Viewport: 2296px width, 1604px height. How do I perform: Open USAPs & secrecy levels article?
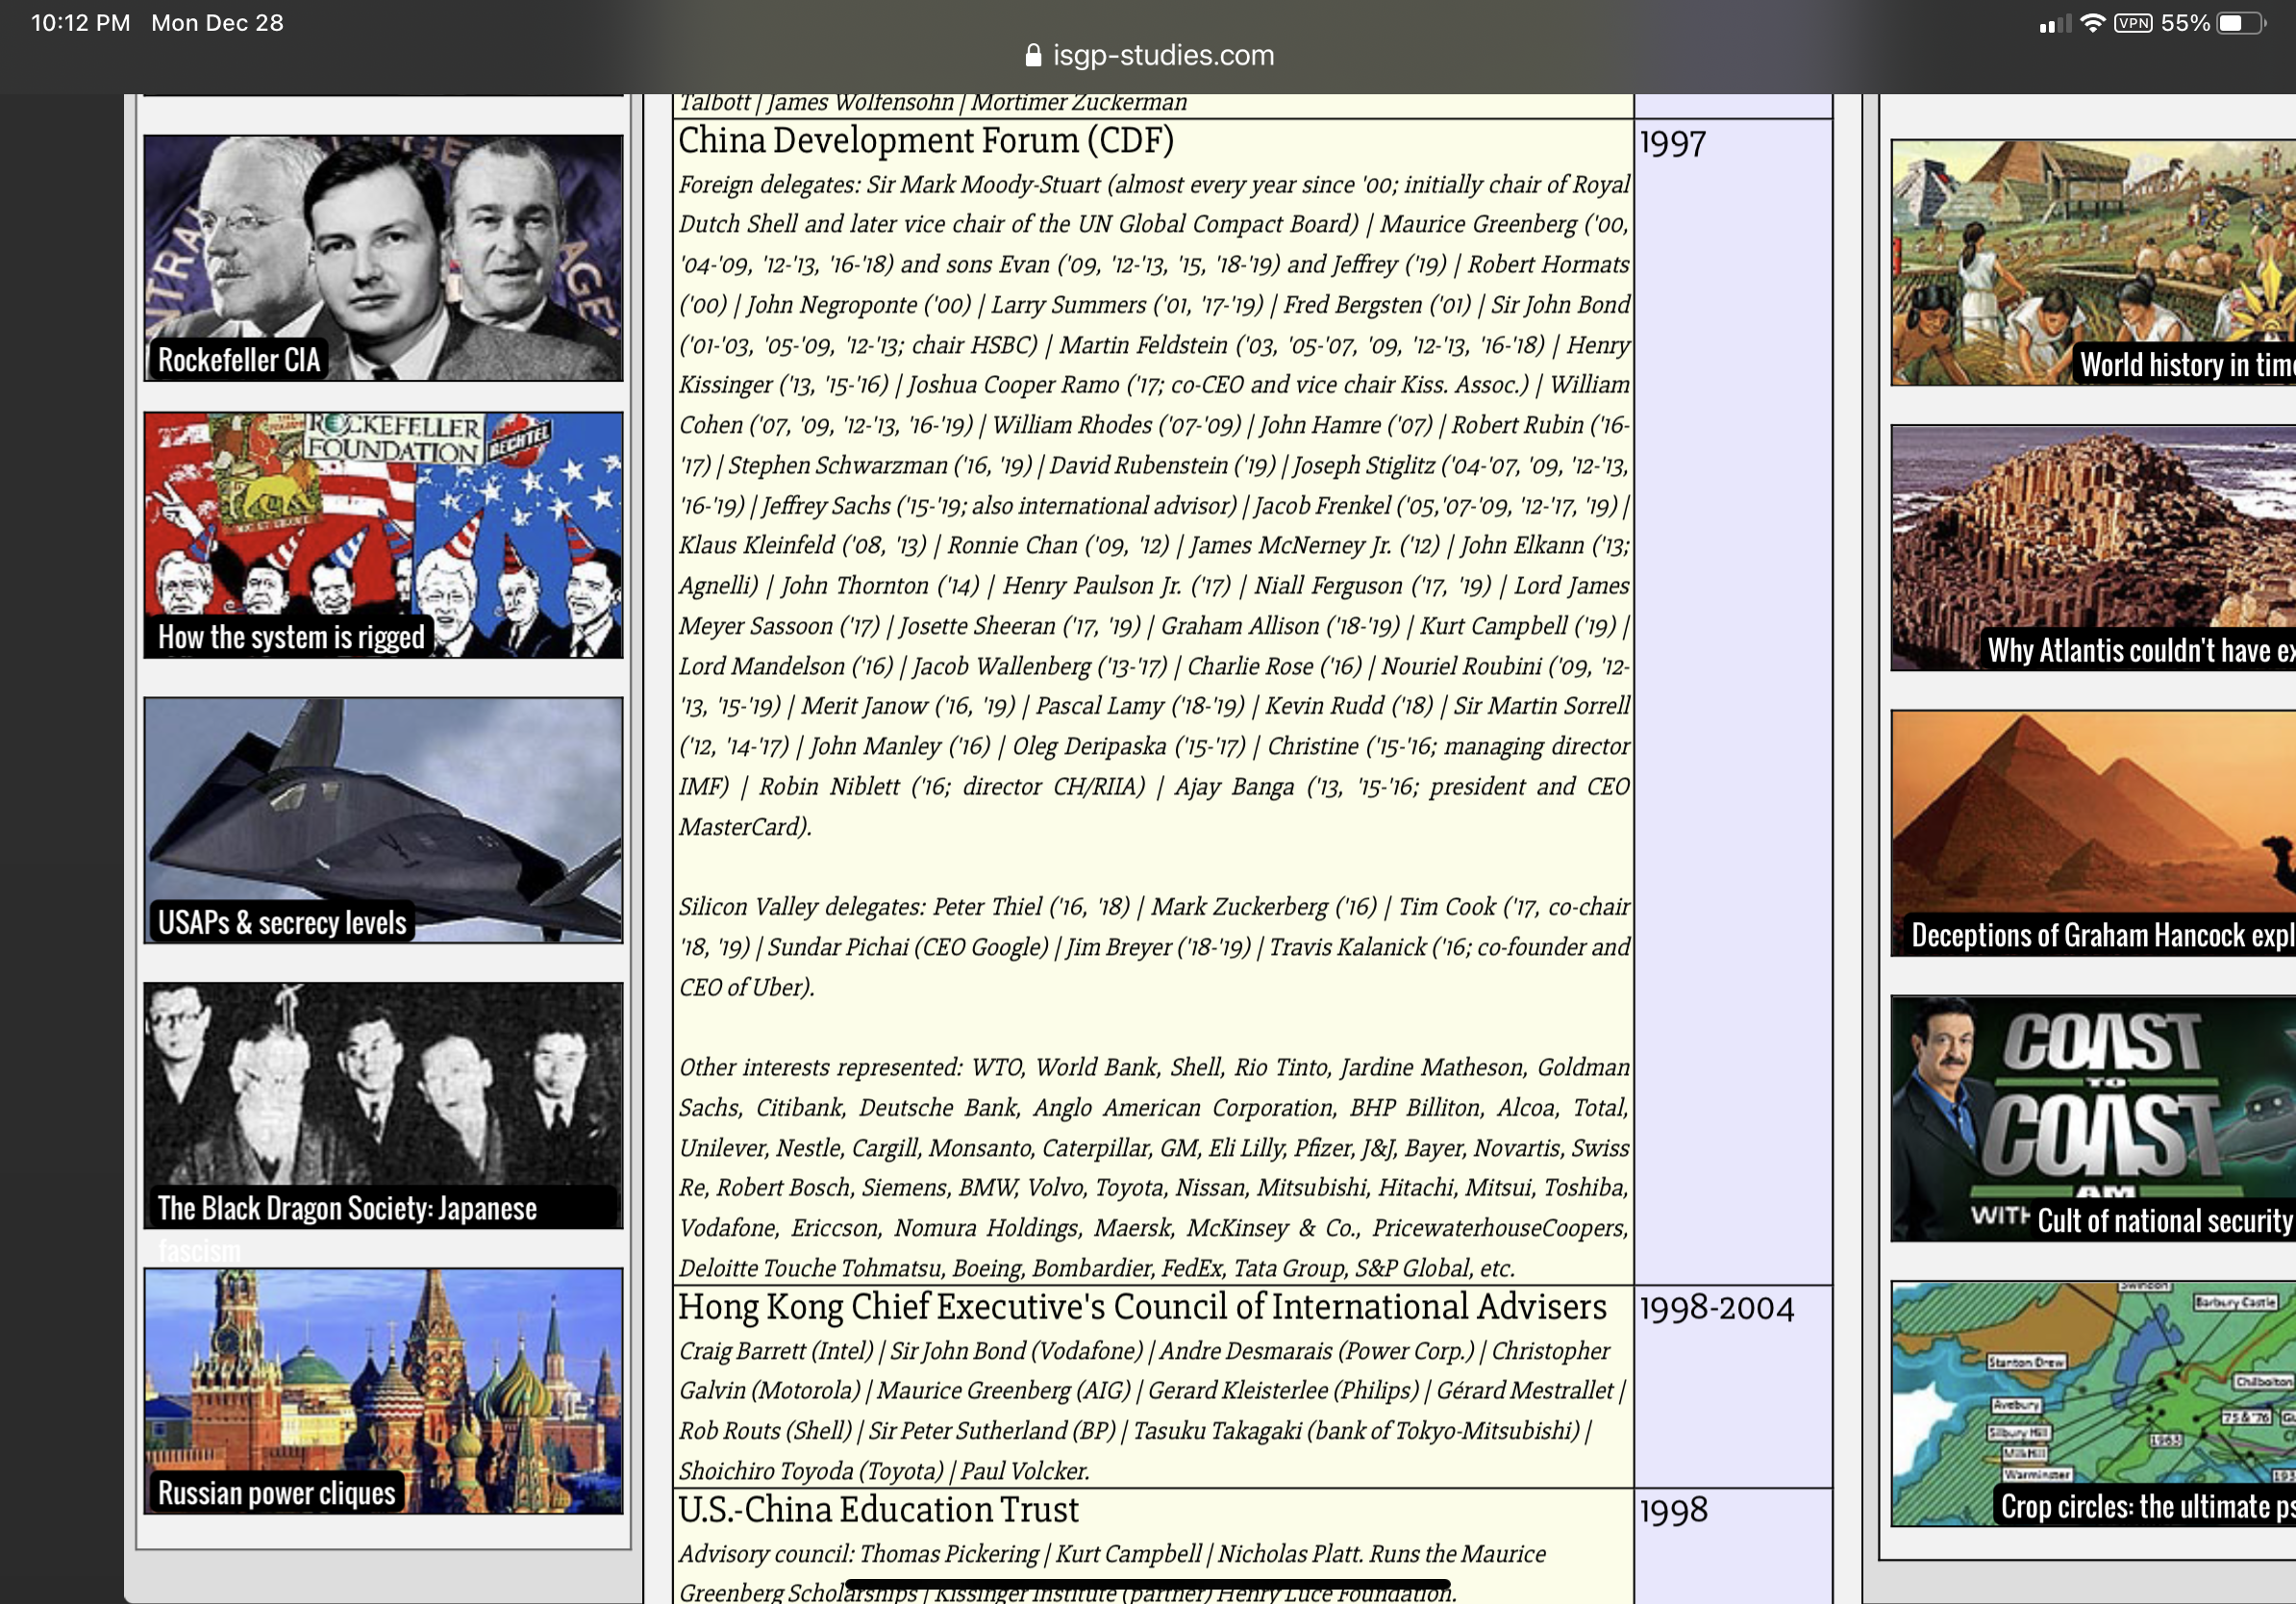pos(383,820)
